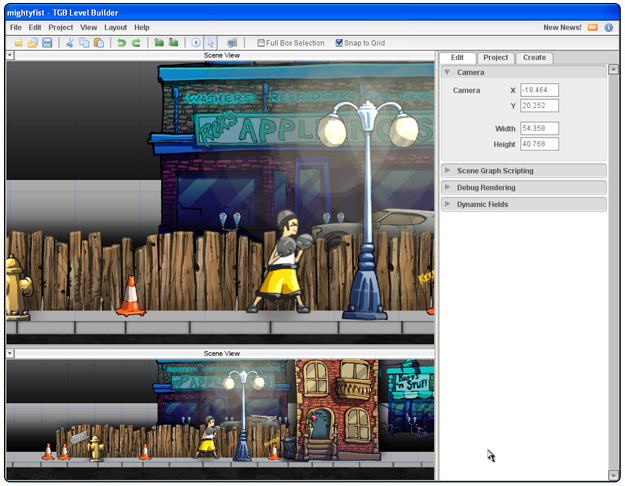Switch to the Create panel tab
Viewport: 625px width, 486px height.
pyautogui.click(x=535, y=57)
